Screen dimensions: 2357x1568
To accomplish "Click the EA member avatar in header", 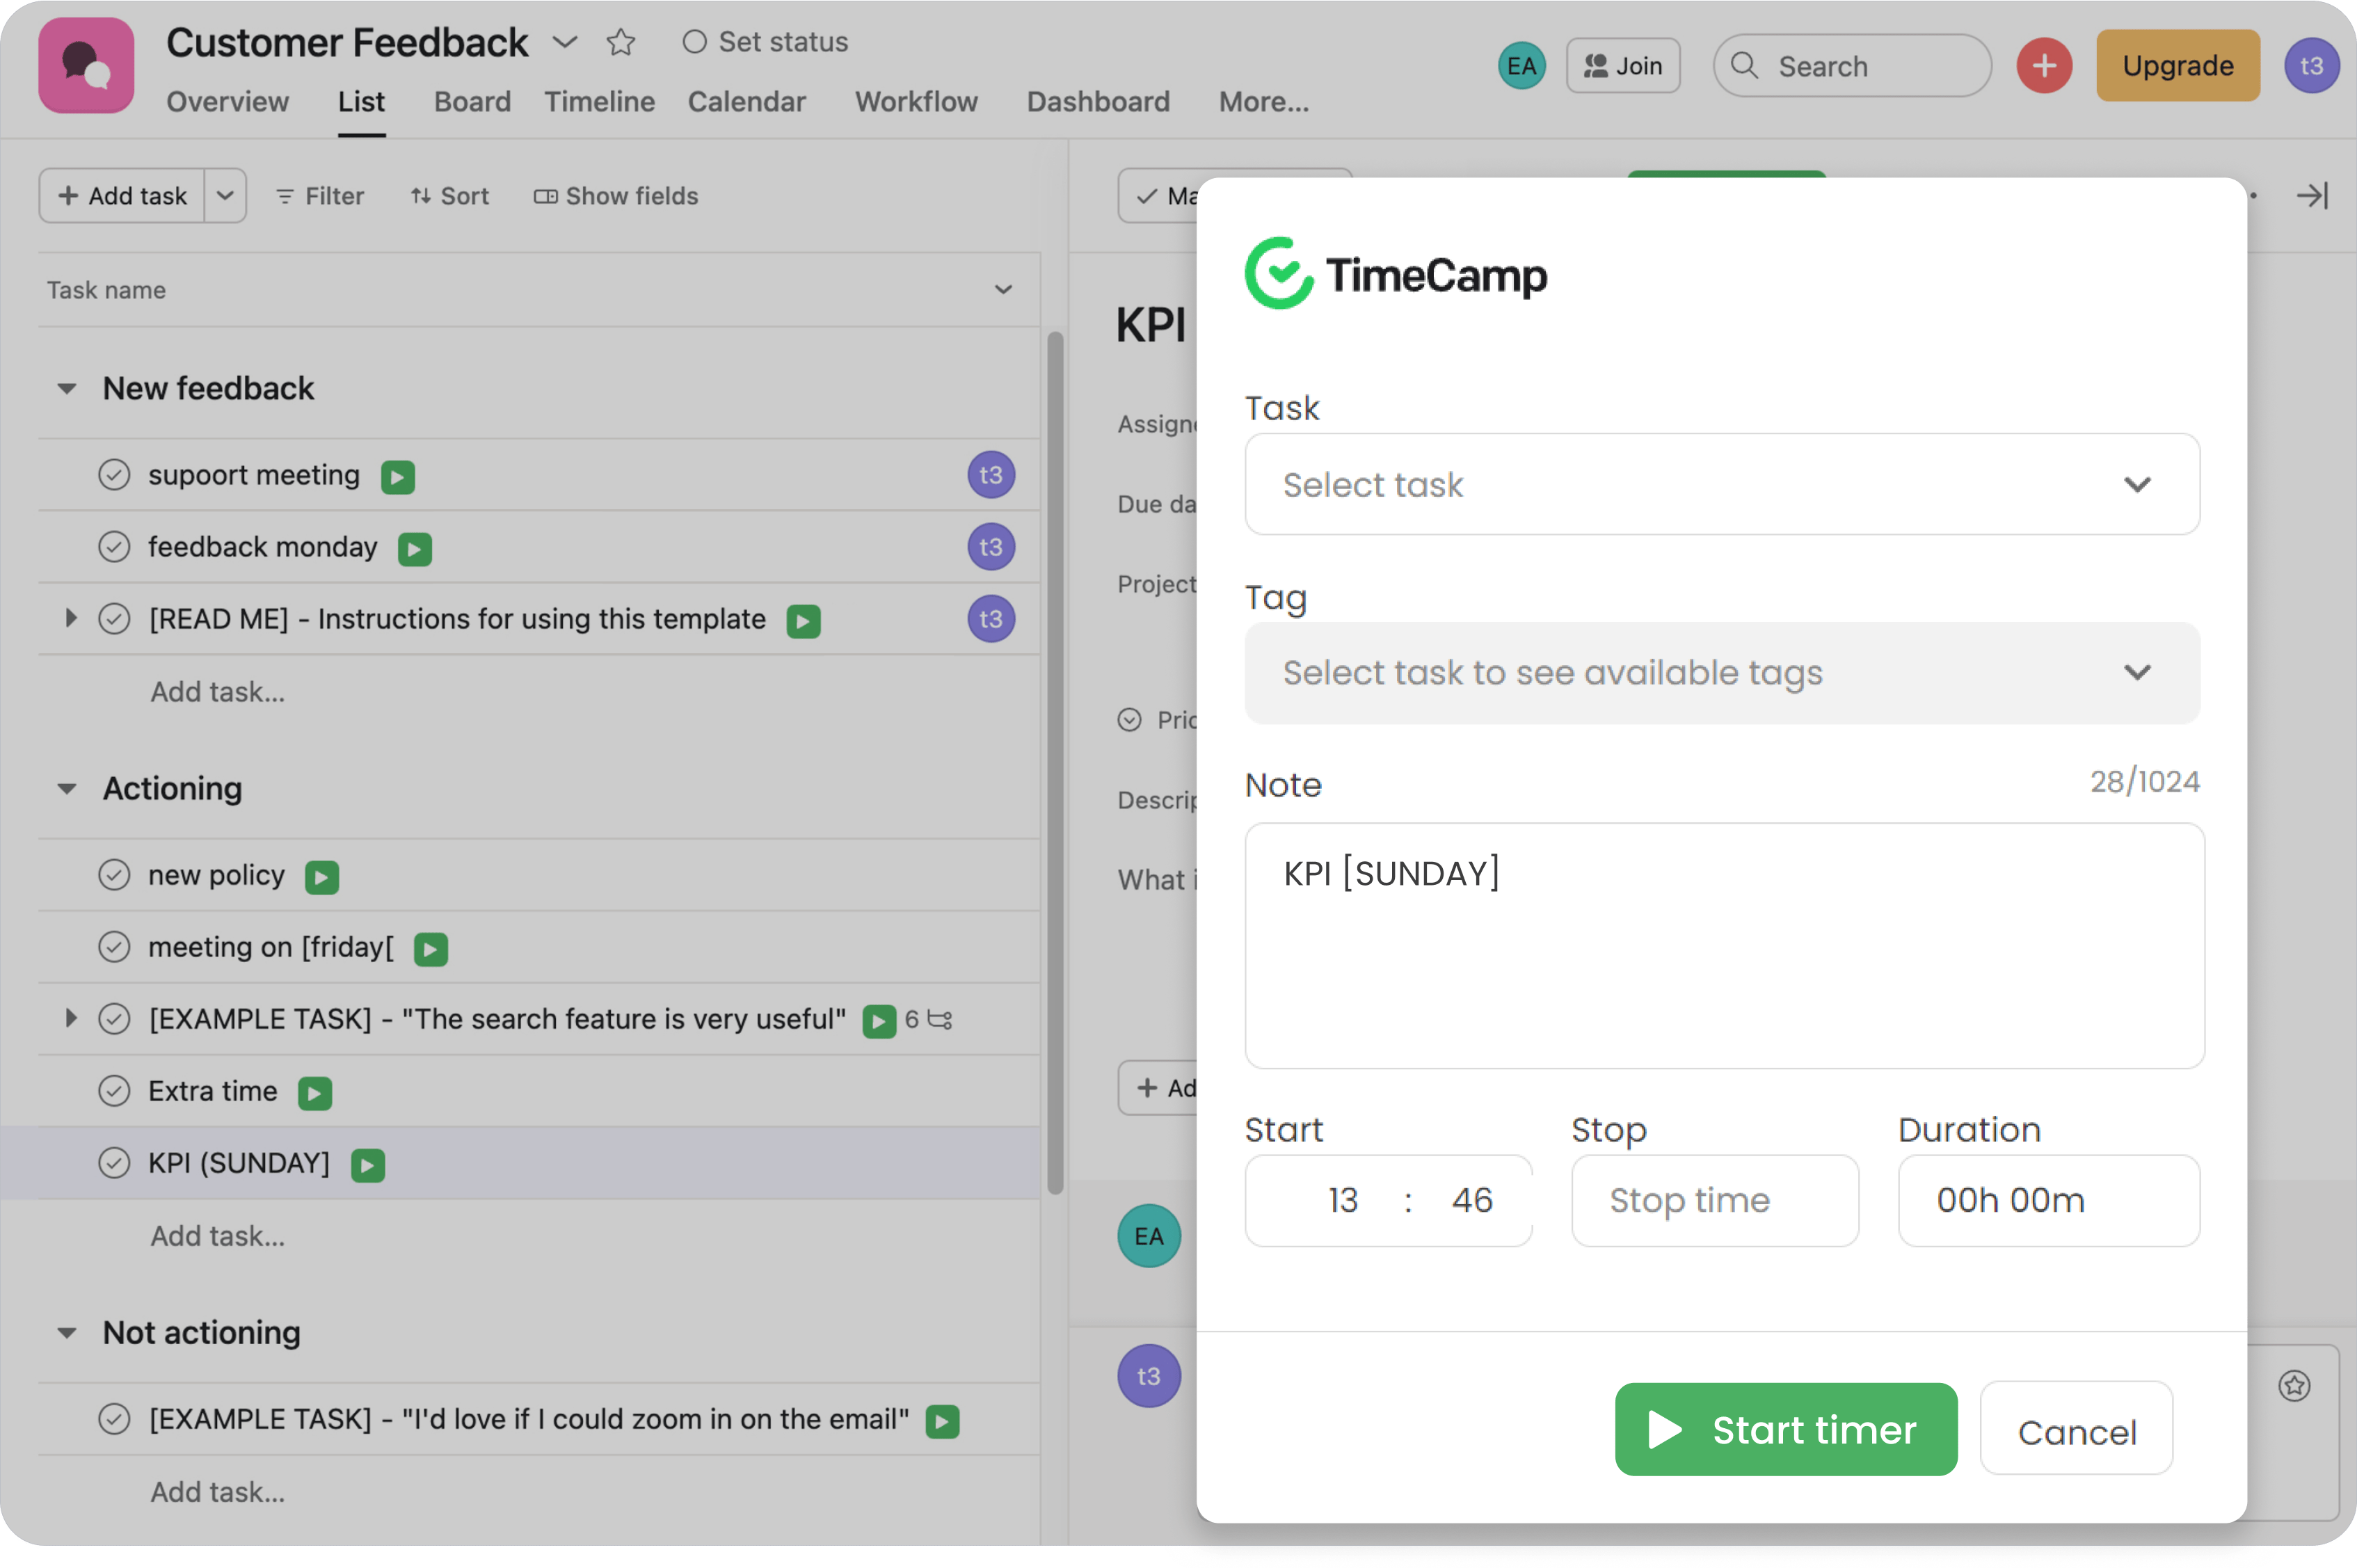I will point(1521,66).
